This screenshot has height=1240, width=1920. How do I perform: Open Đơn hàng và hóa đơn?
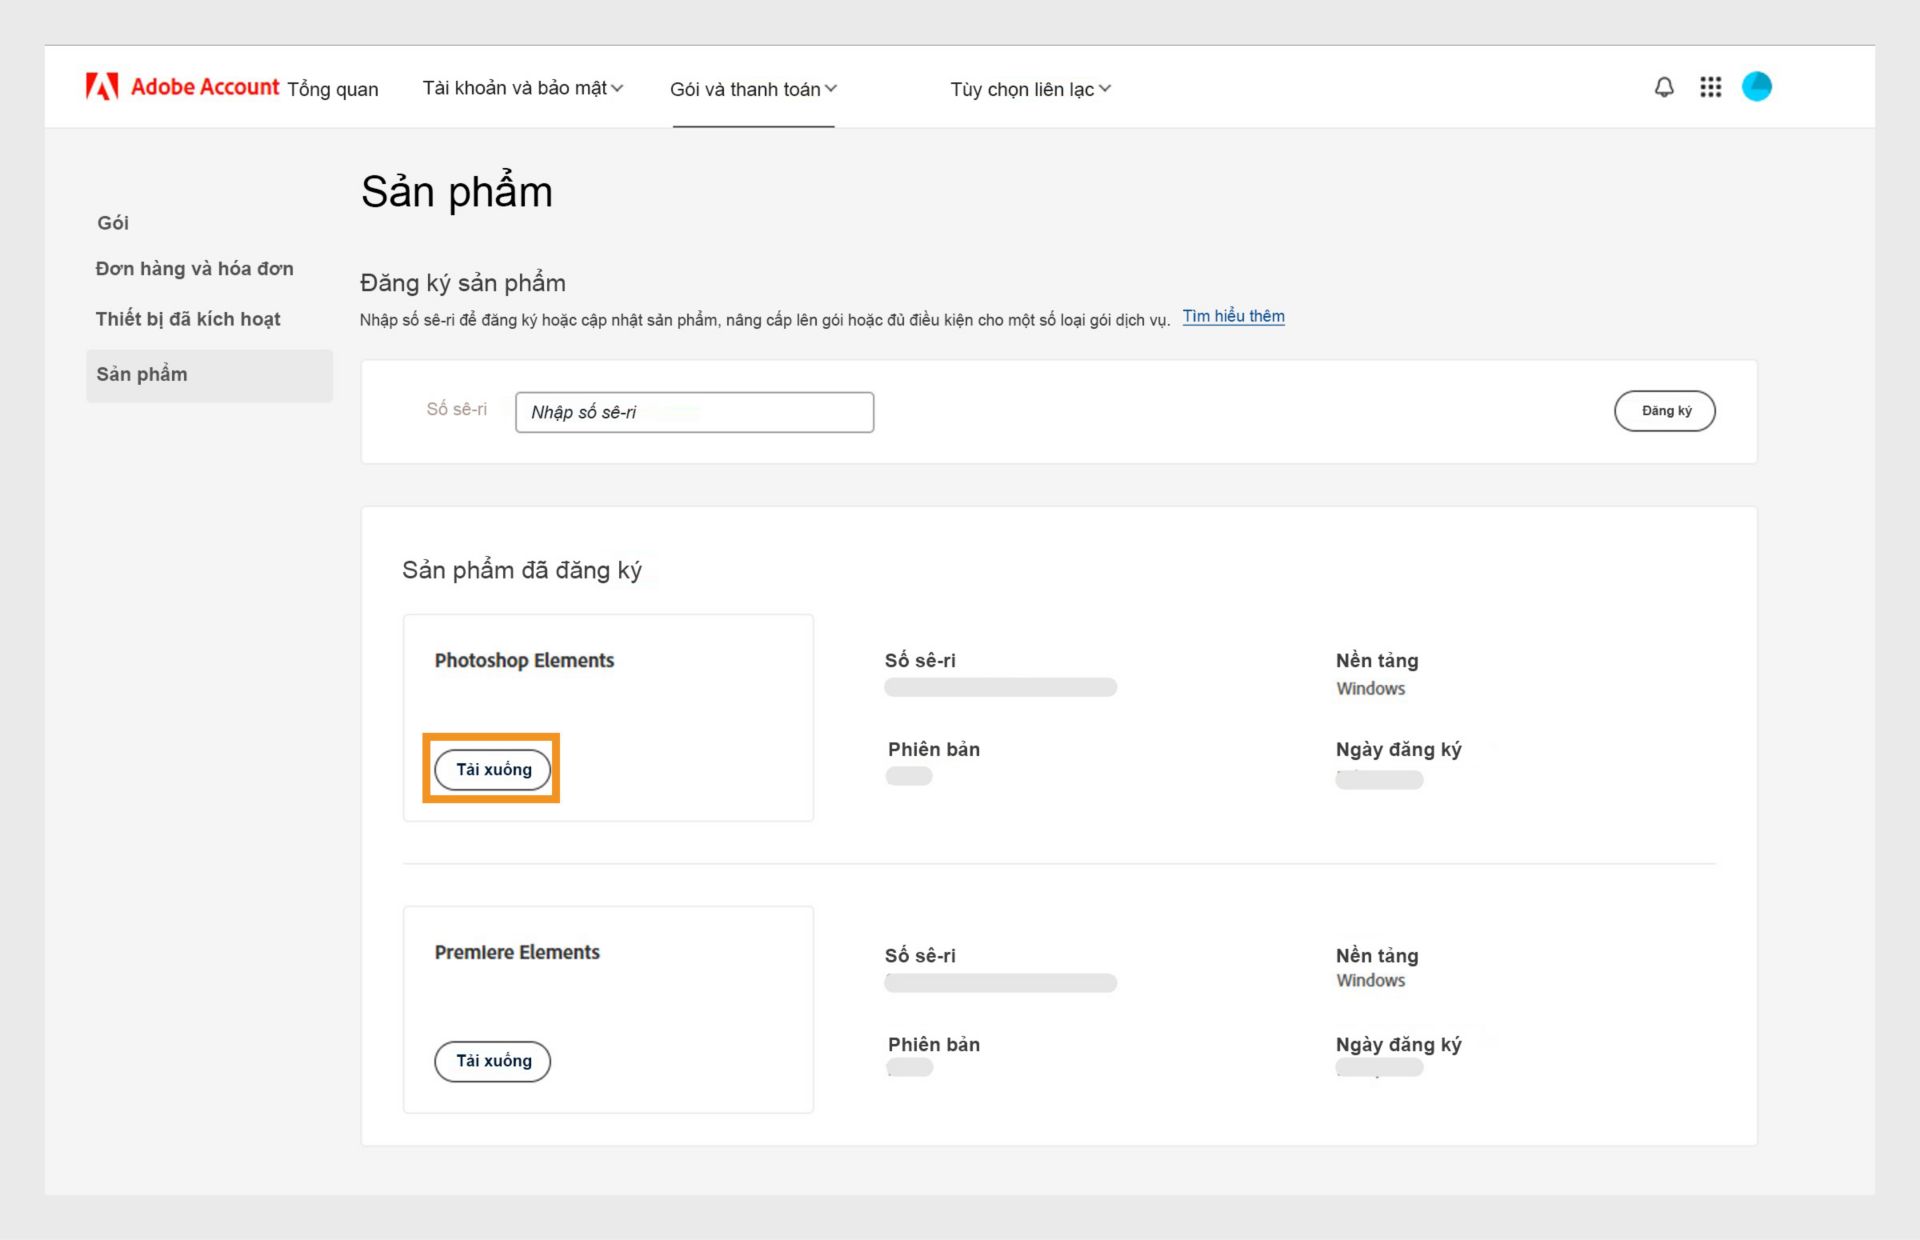point(194,269)
